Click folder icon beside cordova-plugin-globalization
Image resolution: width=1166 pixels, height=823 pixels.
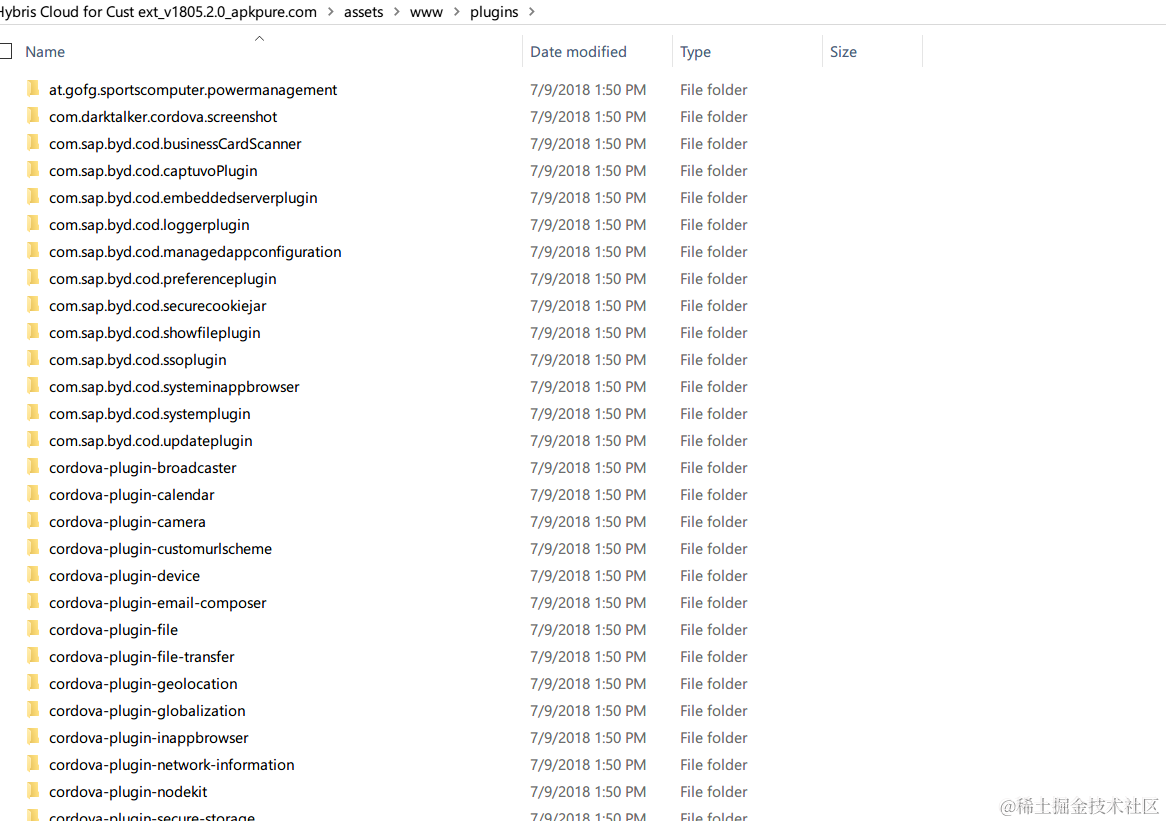pyautogui.click(x=33, y=710)
